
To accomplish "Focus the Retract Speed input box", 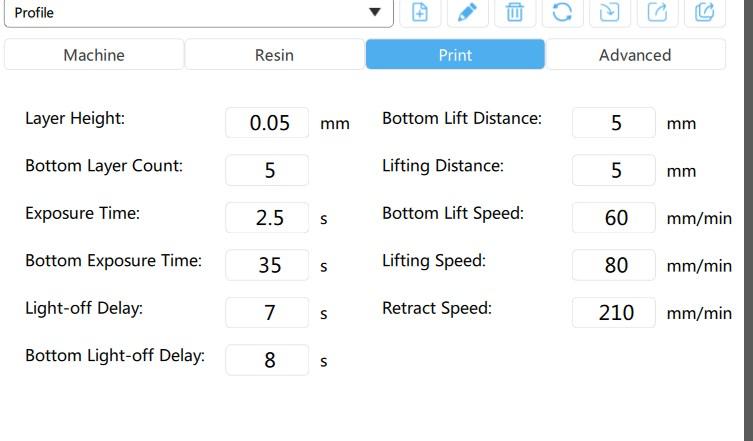I will 614,313.
